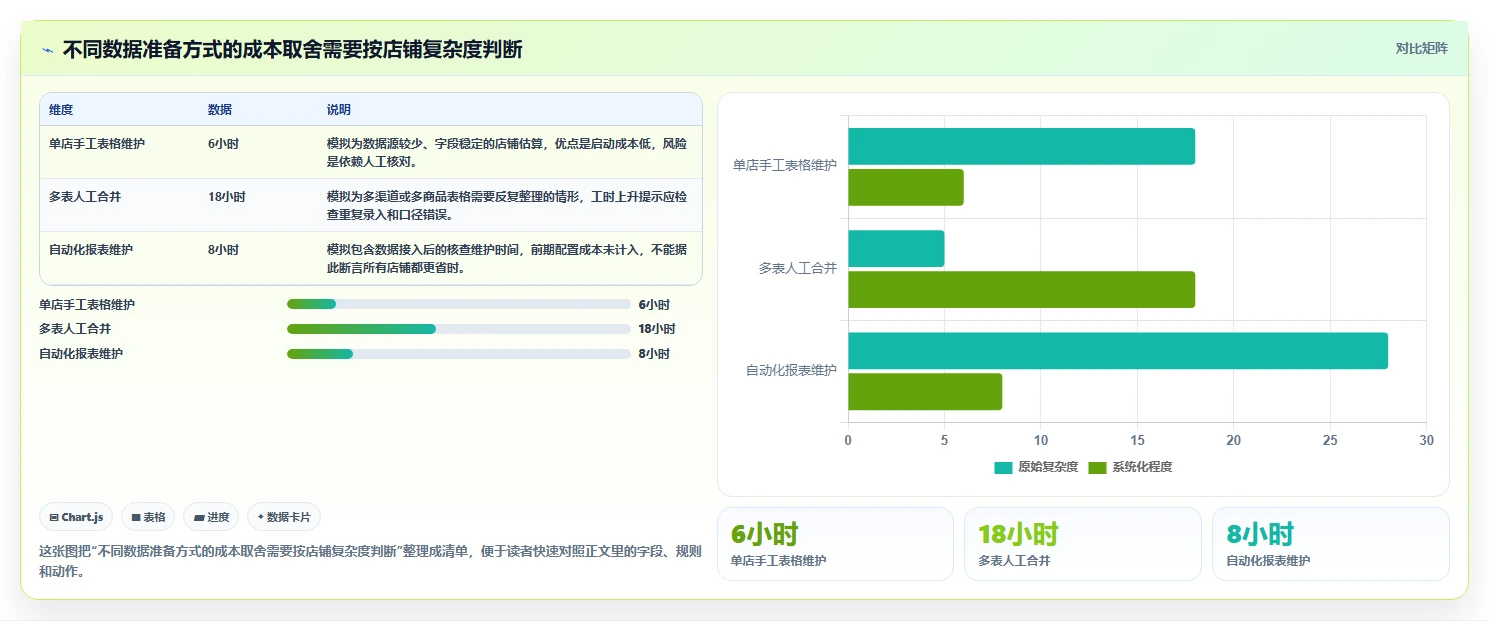1489x621 pixels.
Task: Open the 18小时 data card
Action: (1082, 544)
